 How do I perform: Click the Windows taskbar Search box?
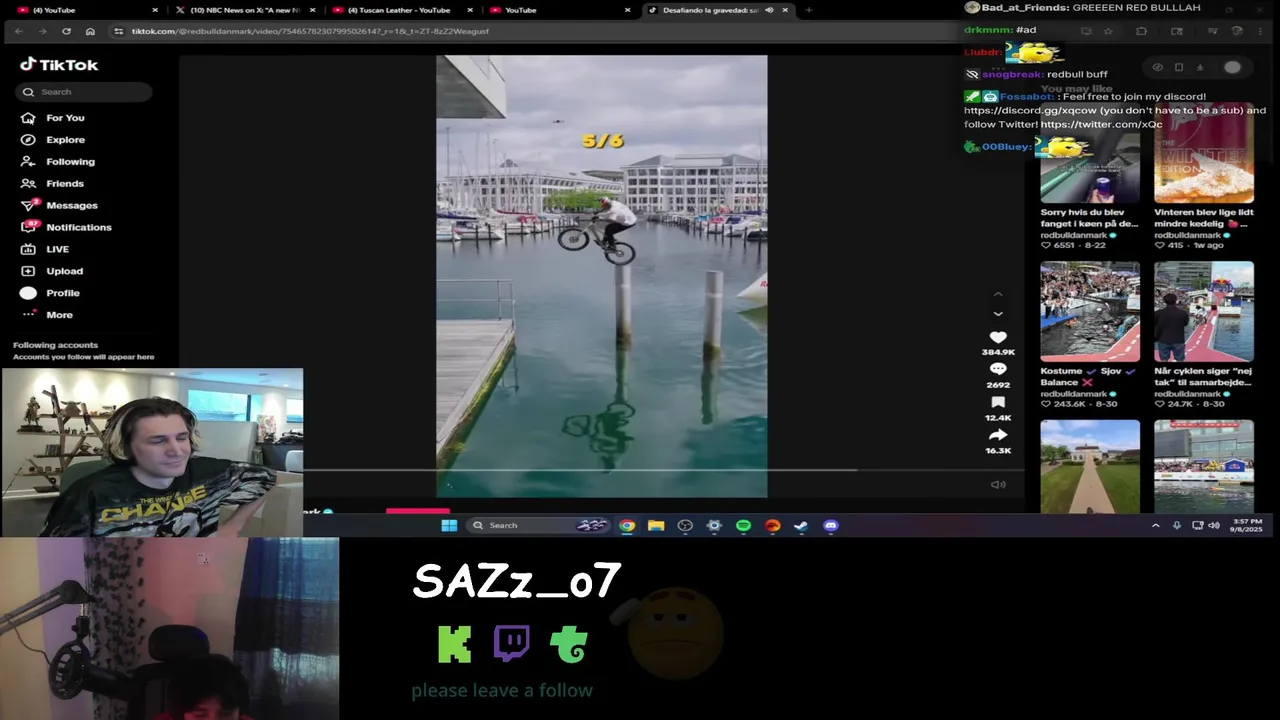pos(540,525)
